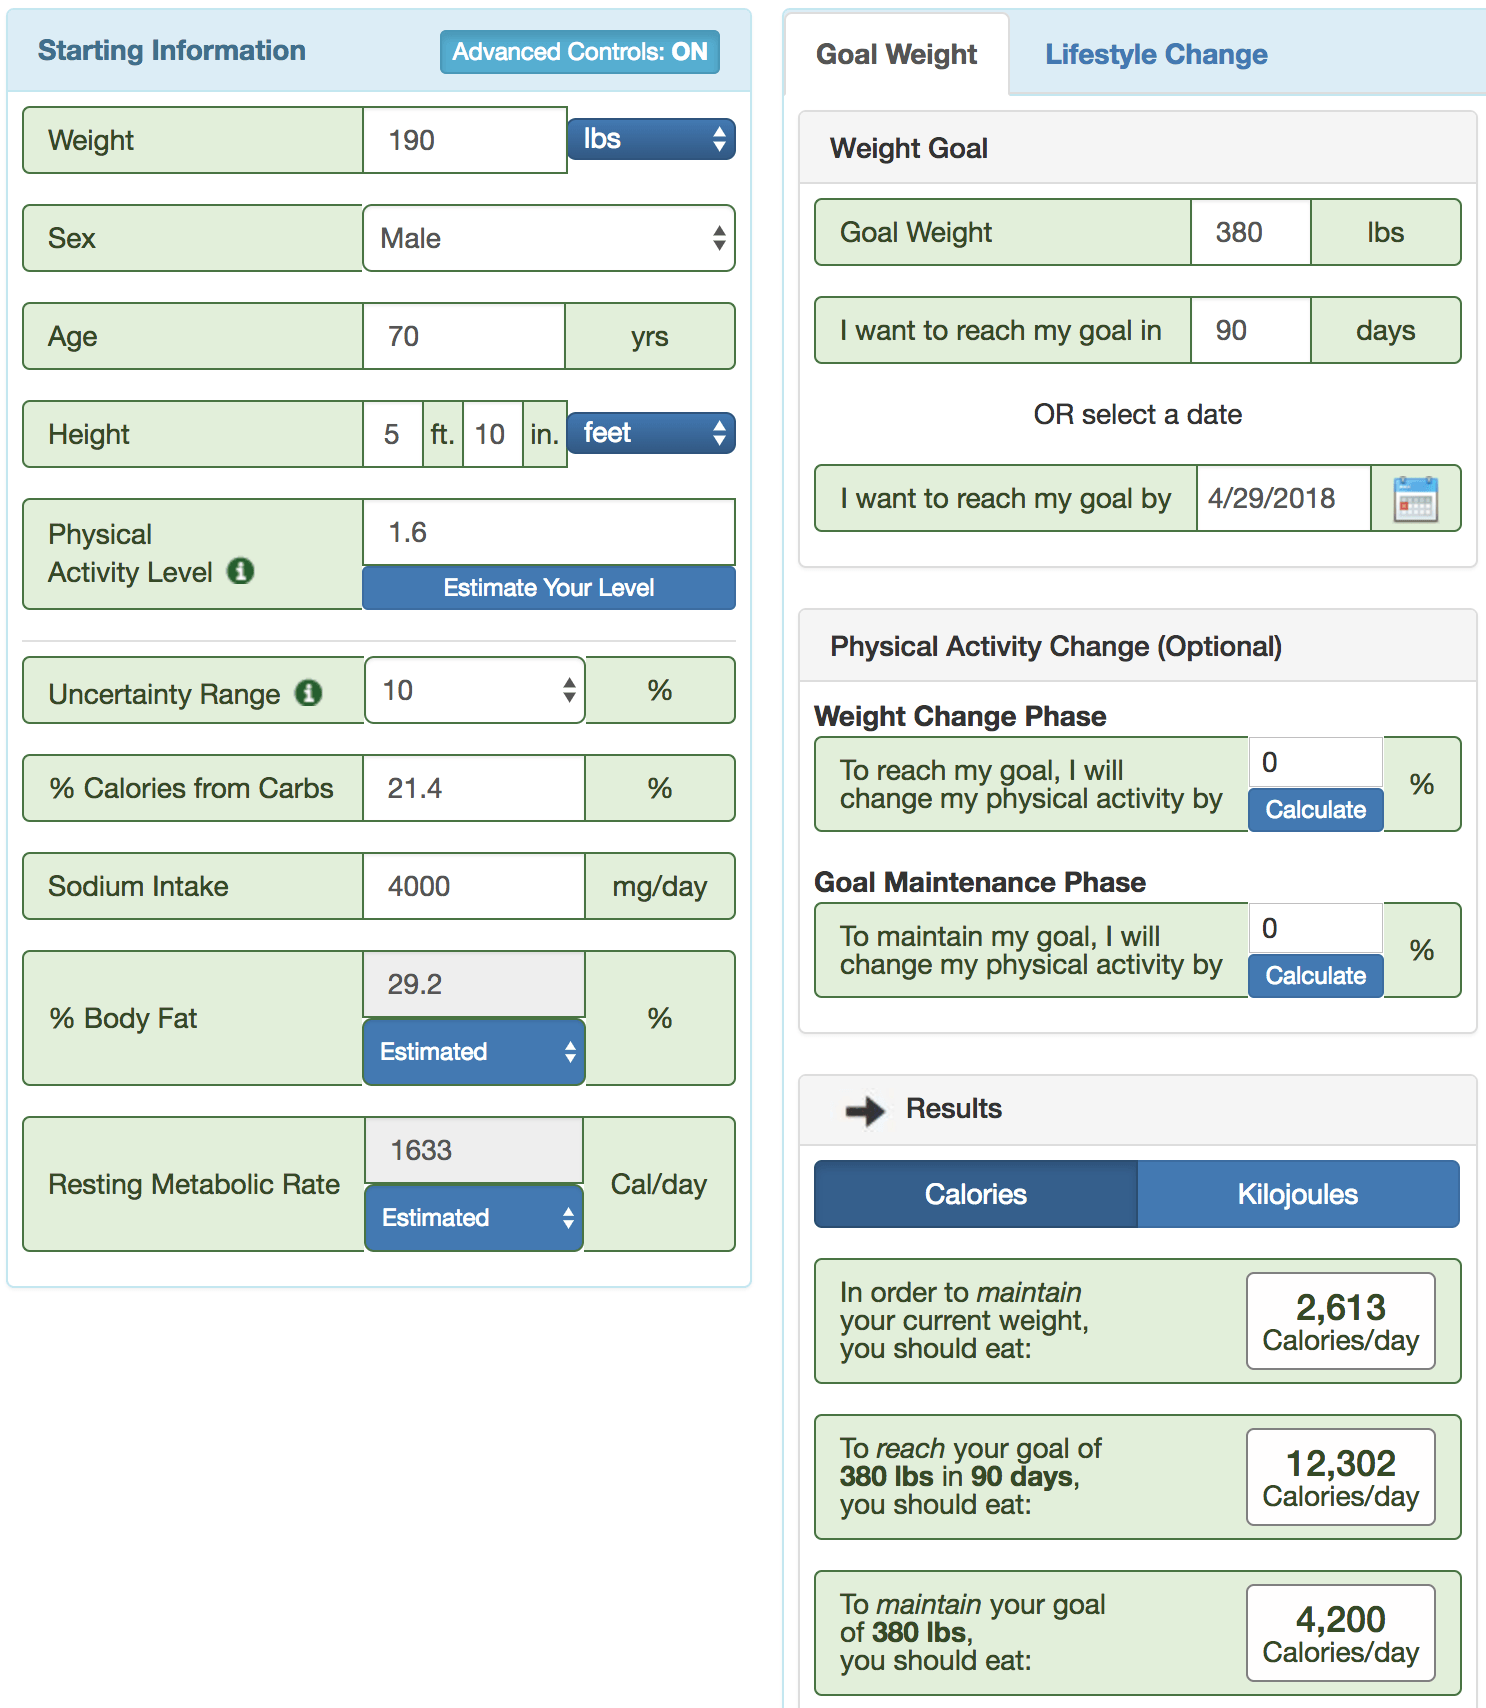Open Resting Metabolic Rate Estimated dropdown
Image resolution: width=1486 pixels, height=1708 pixels.
(x=473, y=1218)
